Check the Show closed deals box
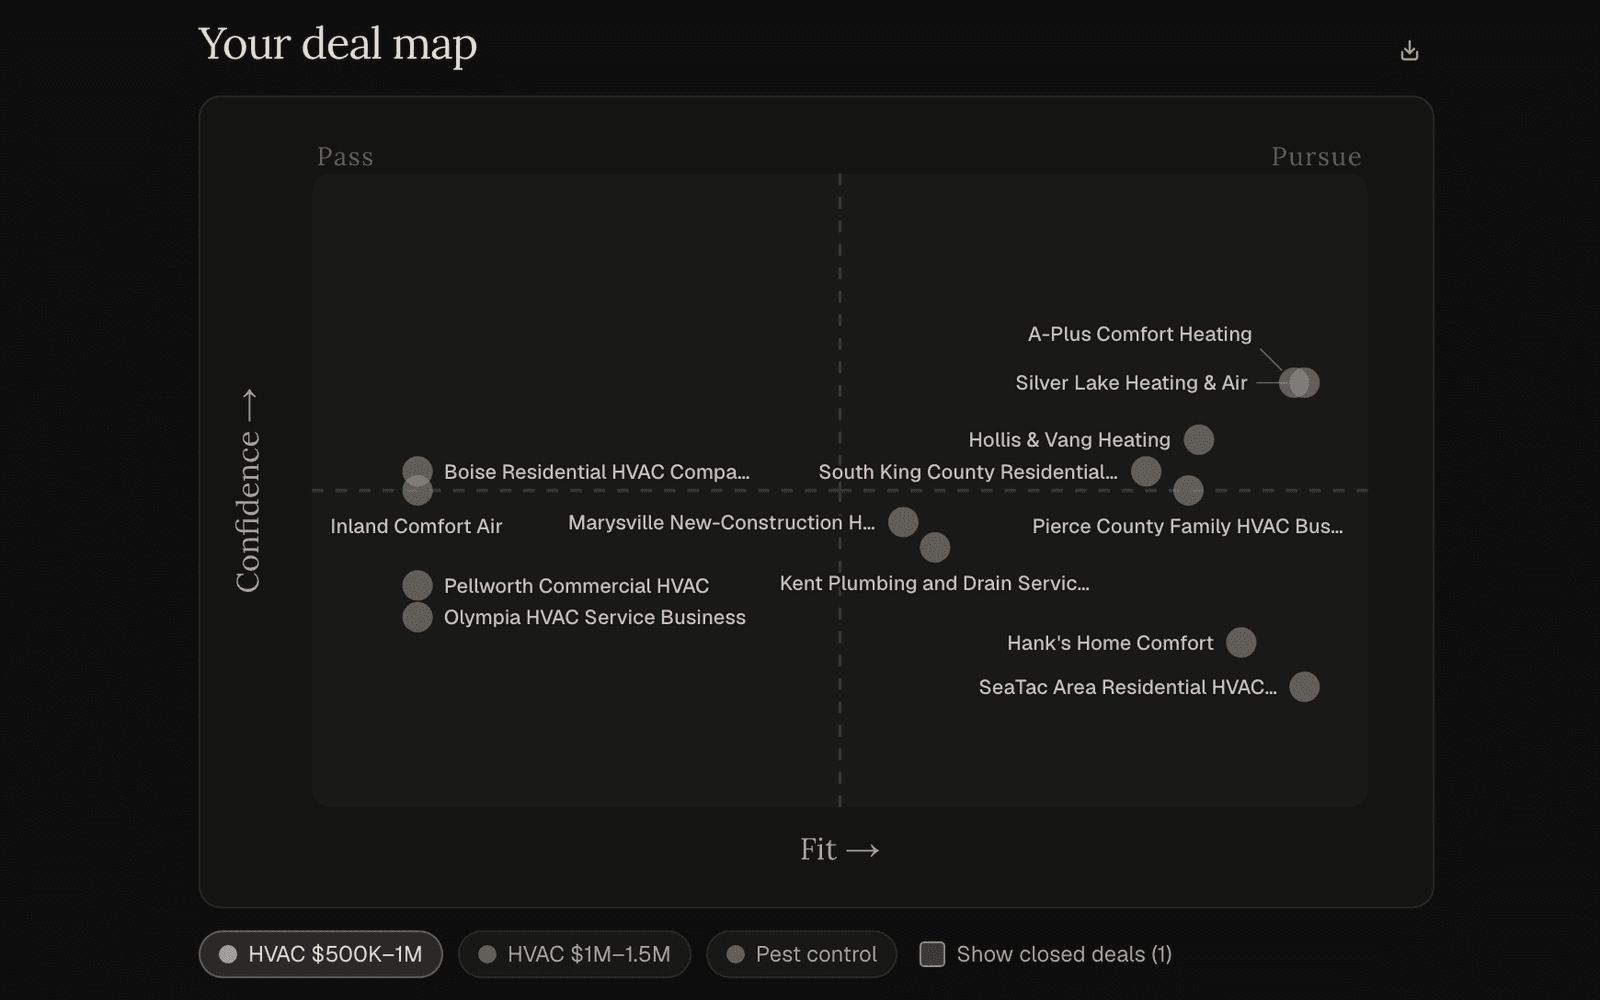Image resolution: width=1600 pixels, height=1000 pixels. tap(932, 954)
